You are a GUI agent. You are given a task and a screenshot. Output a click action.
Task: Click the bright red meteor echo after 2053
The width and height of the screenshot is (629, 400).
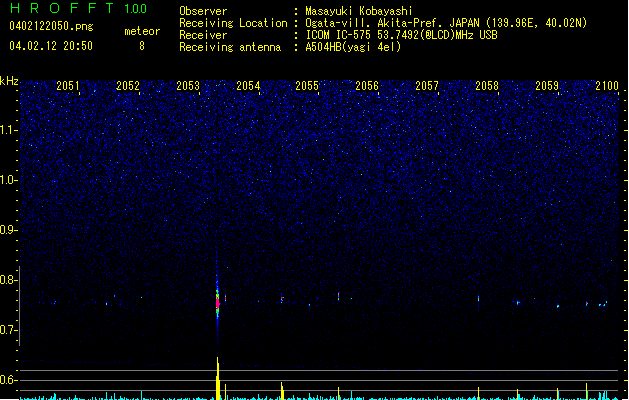(x=217, y=303)
